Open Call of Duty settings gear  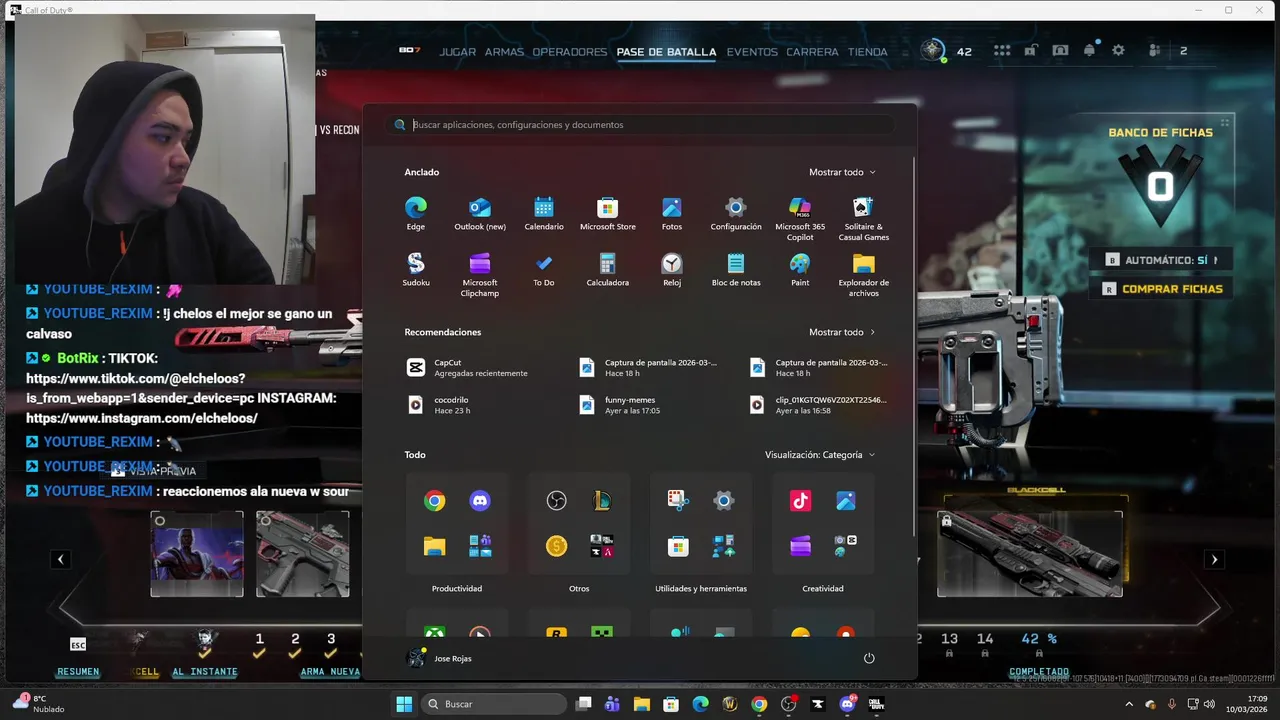pos(1118,51)
